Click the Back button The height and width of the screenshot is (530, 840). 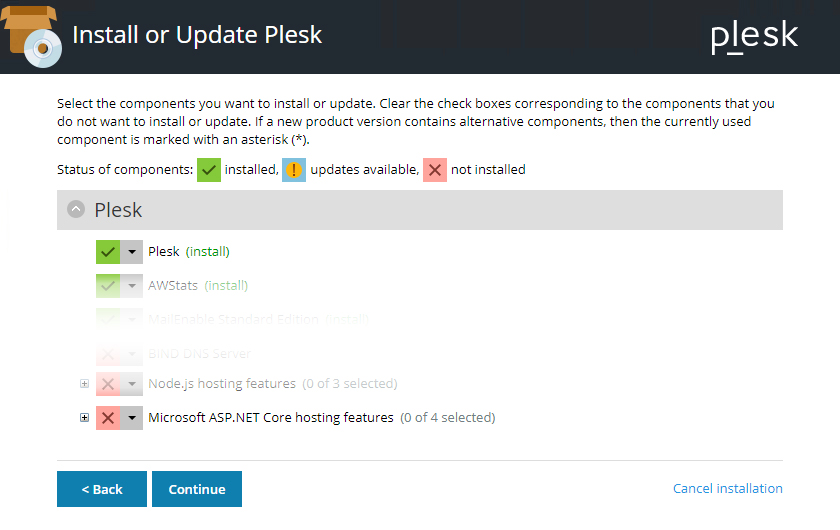point(102,489)
